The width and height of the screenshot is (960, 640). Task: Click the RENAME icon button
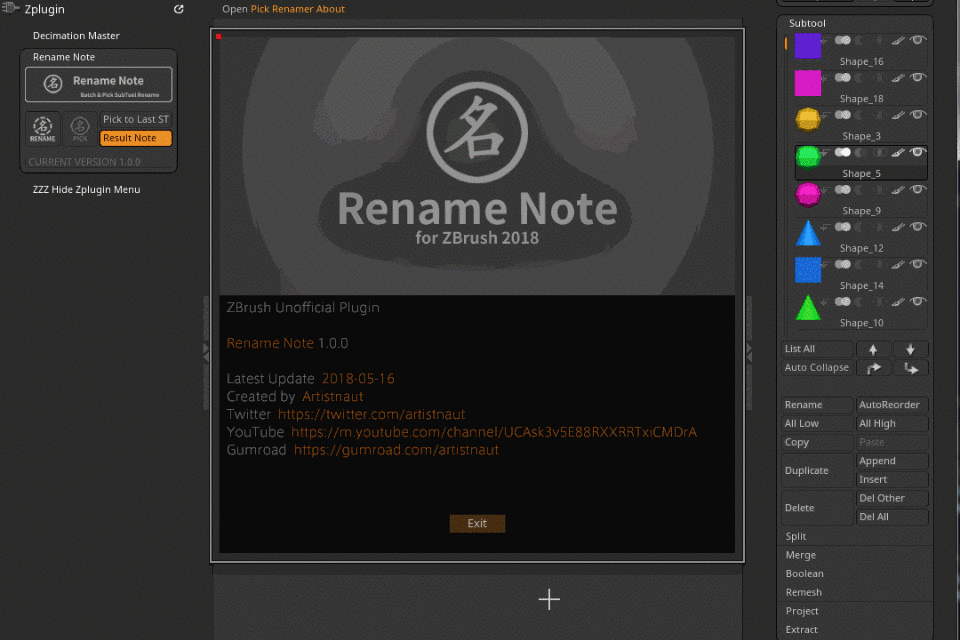point(43,129)
